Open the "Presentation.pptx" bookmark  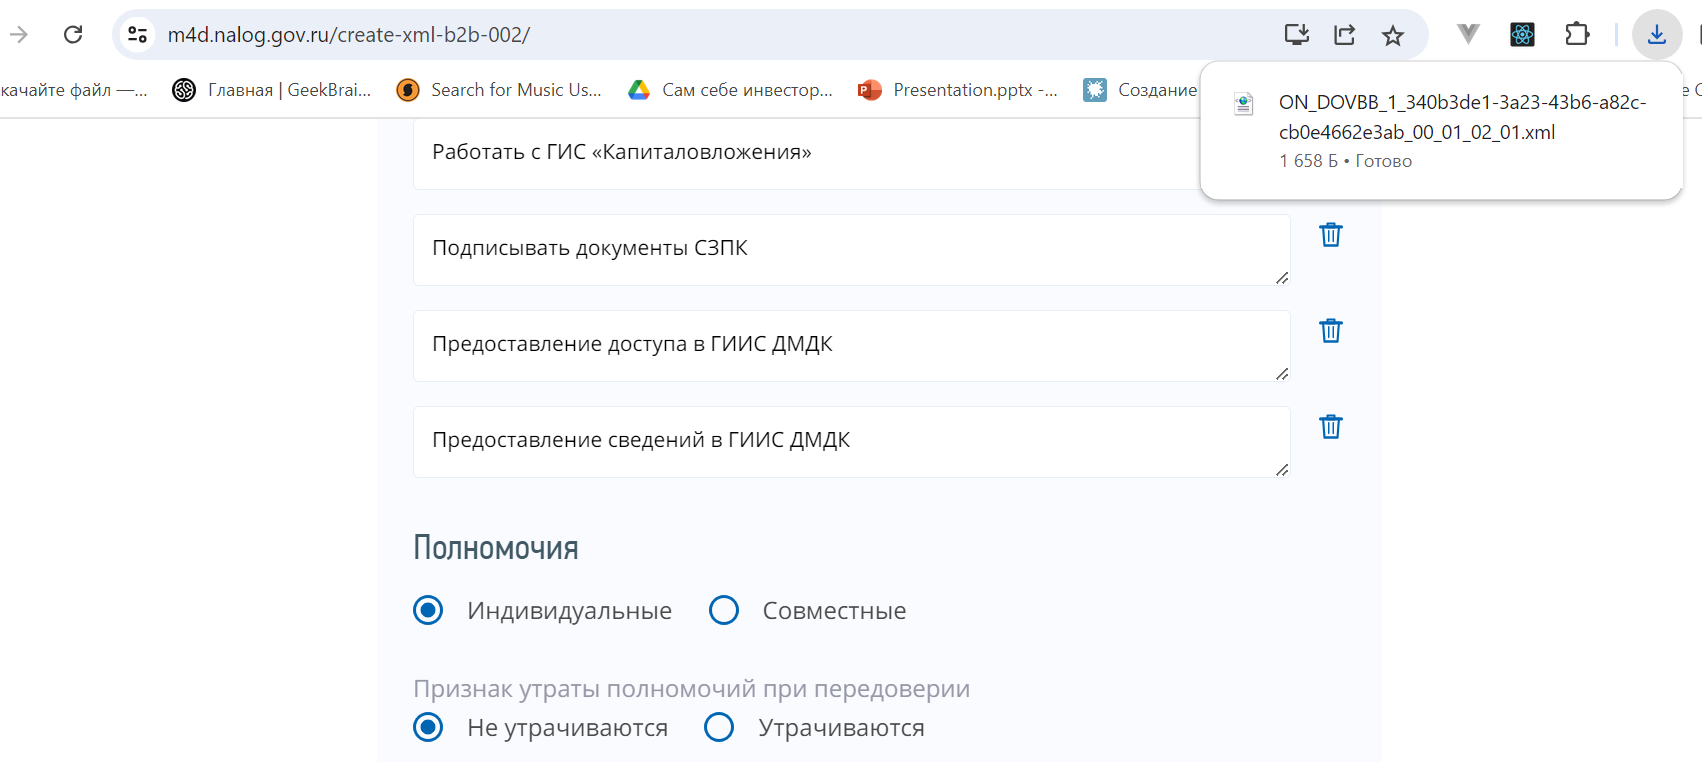(958, 90)
